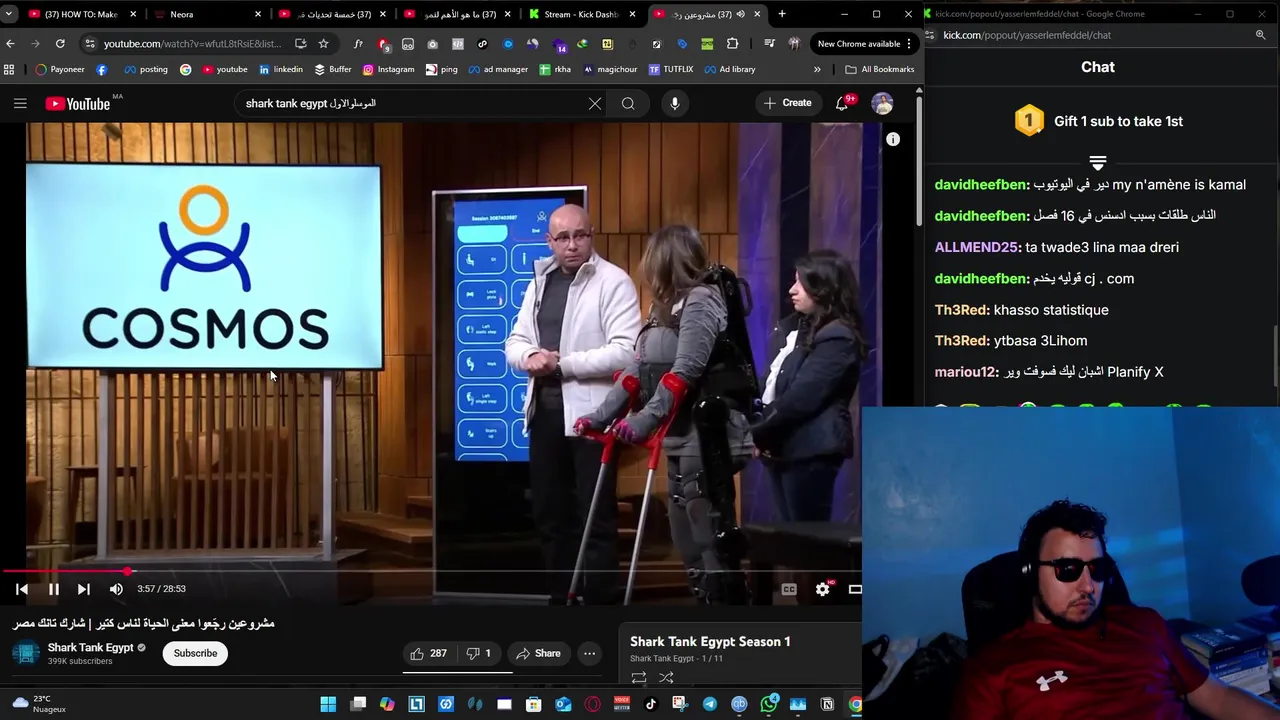Click New Chrome available update button
The width and height of the screenshot is (1280, 720).
(x=863, y=44)
